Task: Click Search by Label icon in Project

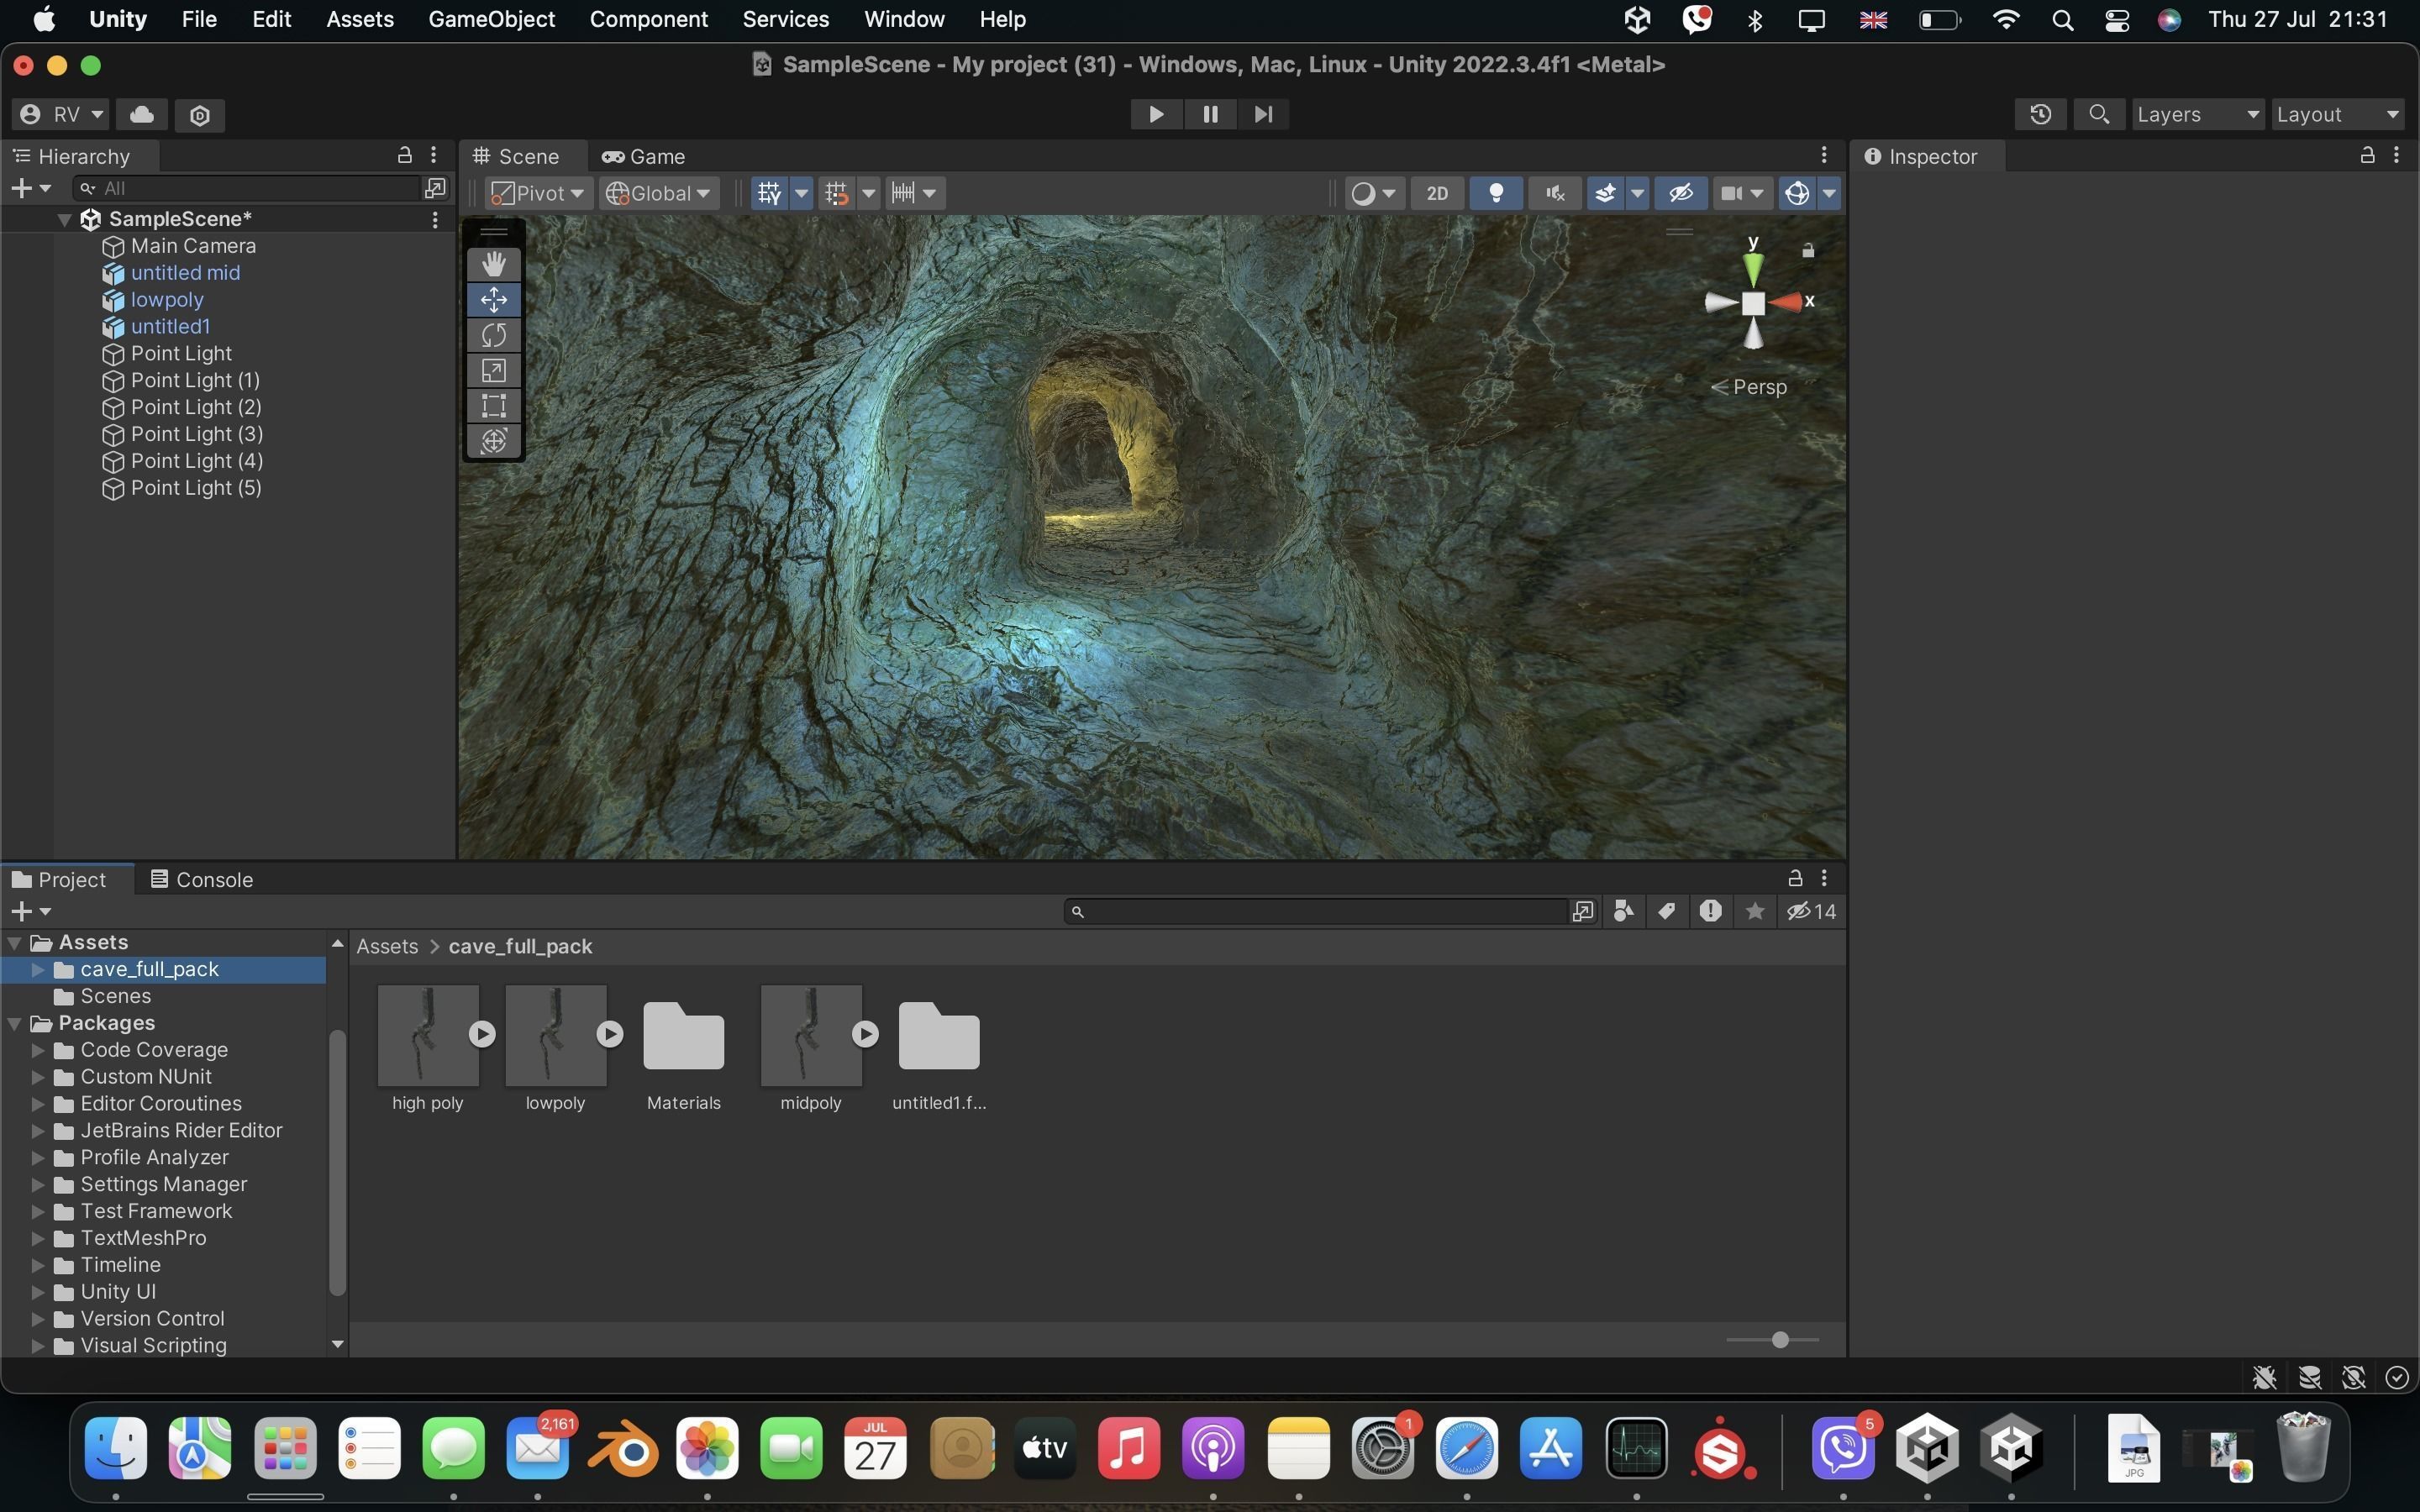Action: pos(1667,911)
